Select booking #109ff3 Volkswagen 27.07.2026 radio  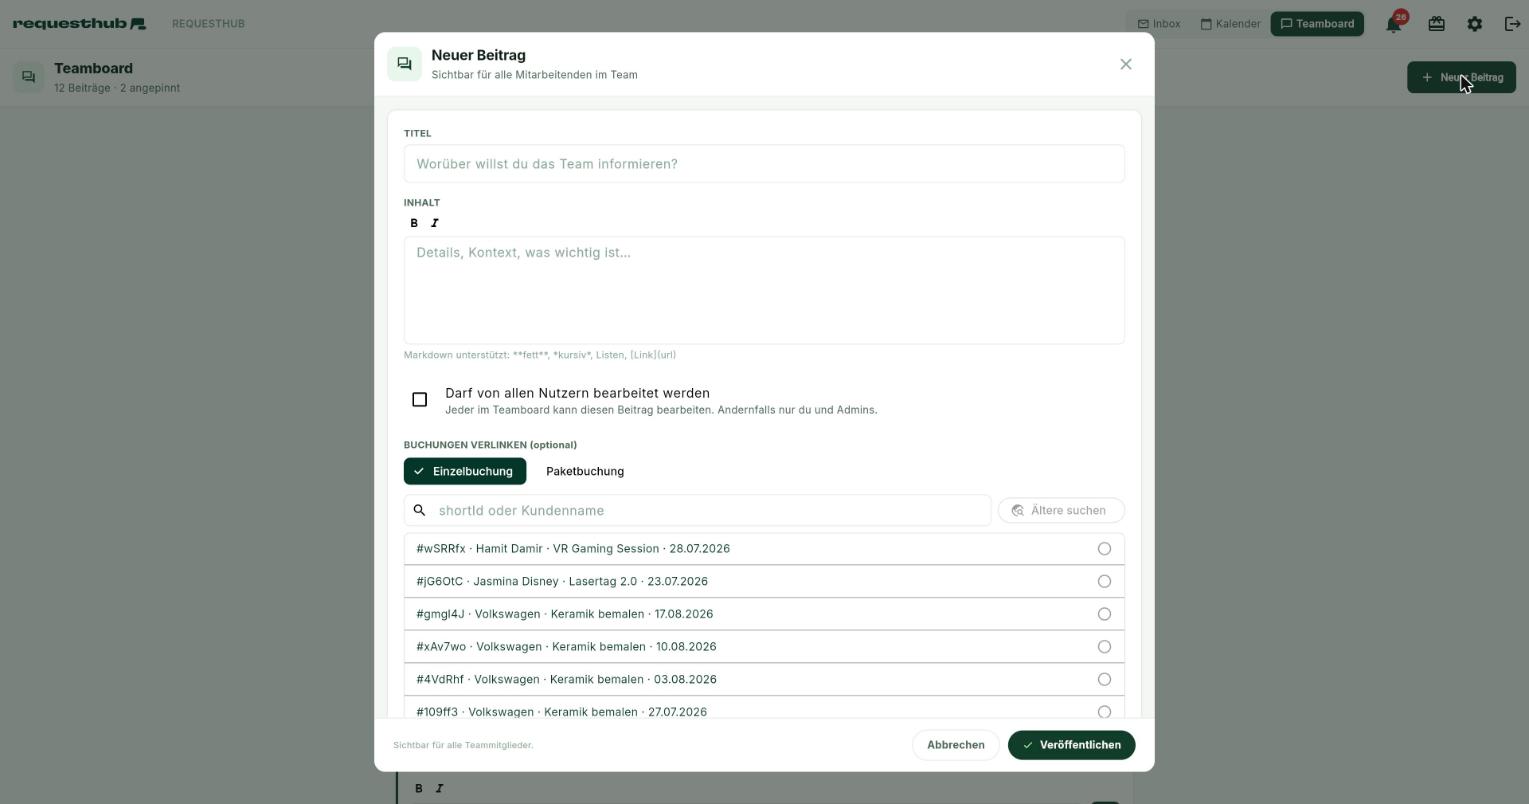click(1104, 712)
